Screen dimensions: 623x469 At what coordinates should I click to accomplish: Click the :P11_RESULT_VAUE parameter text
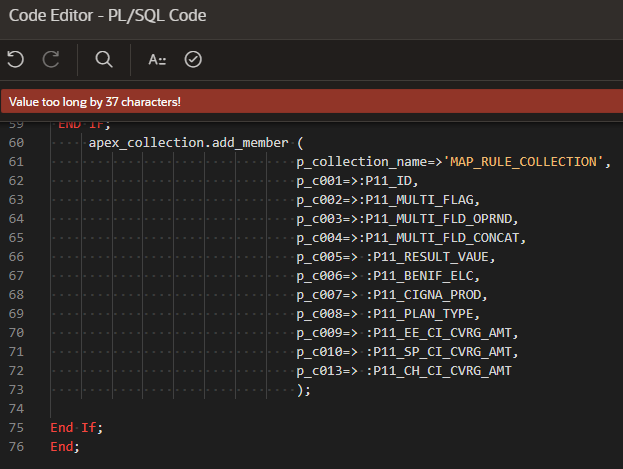(428, 257)
